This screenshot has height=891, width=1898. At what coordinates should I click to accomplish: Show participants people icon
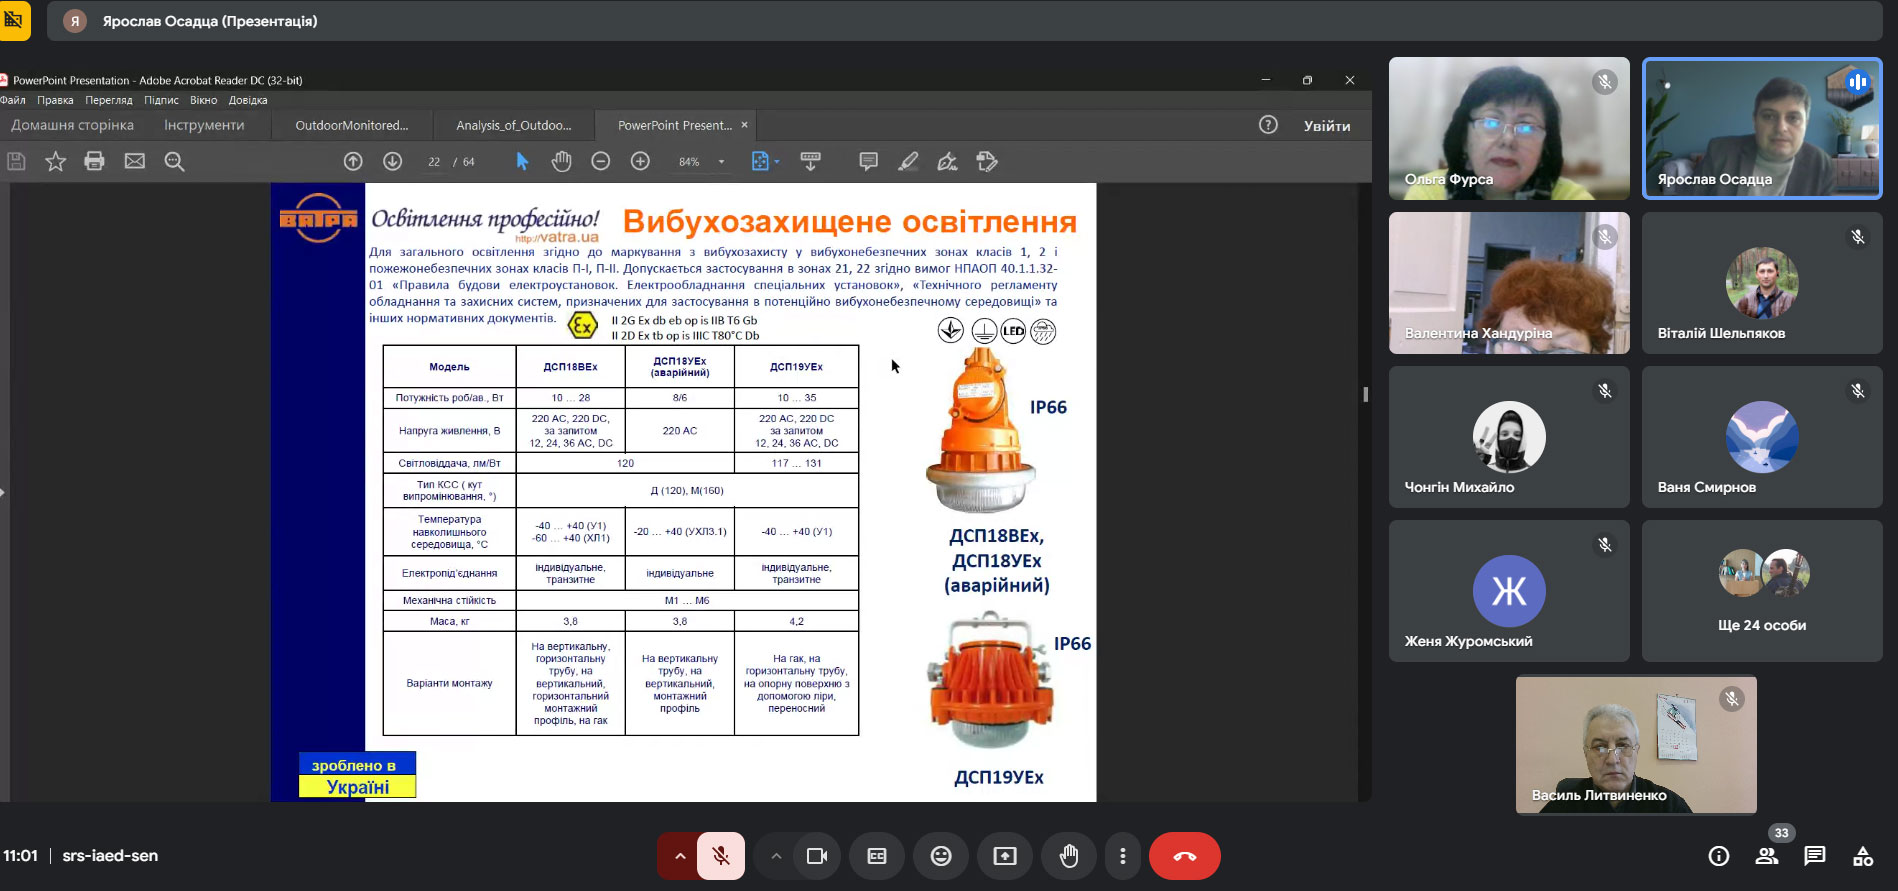tap(1767, 856)
